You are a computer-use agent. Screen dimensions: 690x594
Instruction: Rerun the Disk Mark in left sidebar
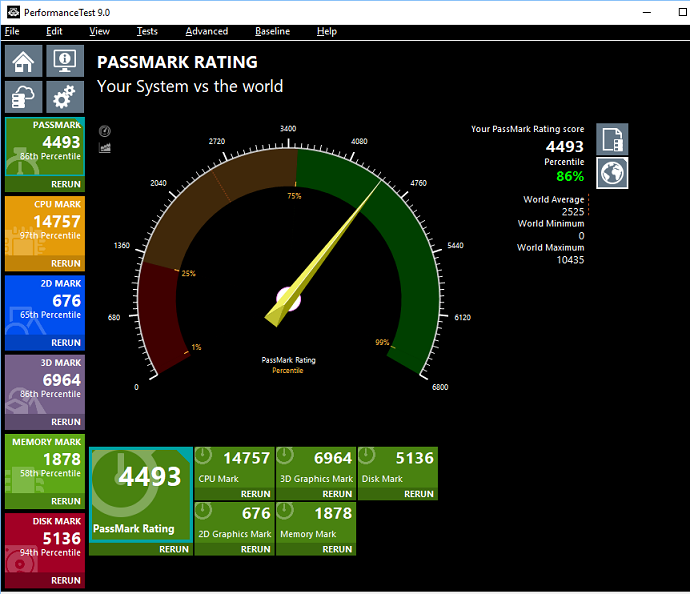(x=66, y=580)
